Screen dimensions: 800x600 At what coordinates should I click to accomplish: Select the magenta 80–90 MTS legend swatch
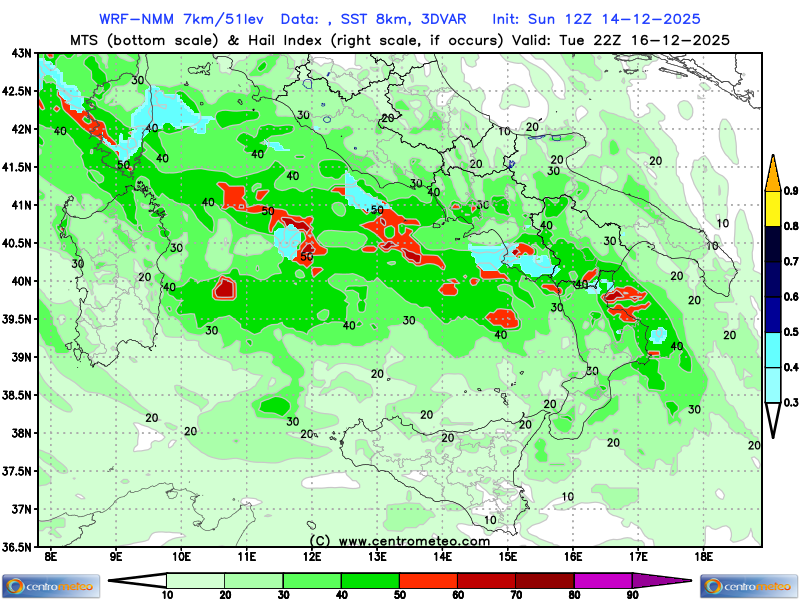pyautogui.click(x=603, y=580)
